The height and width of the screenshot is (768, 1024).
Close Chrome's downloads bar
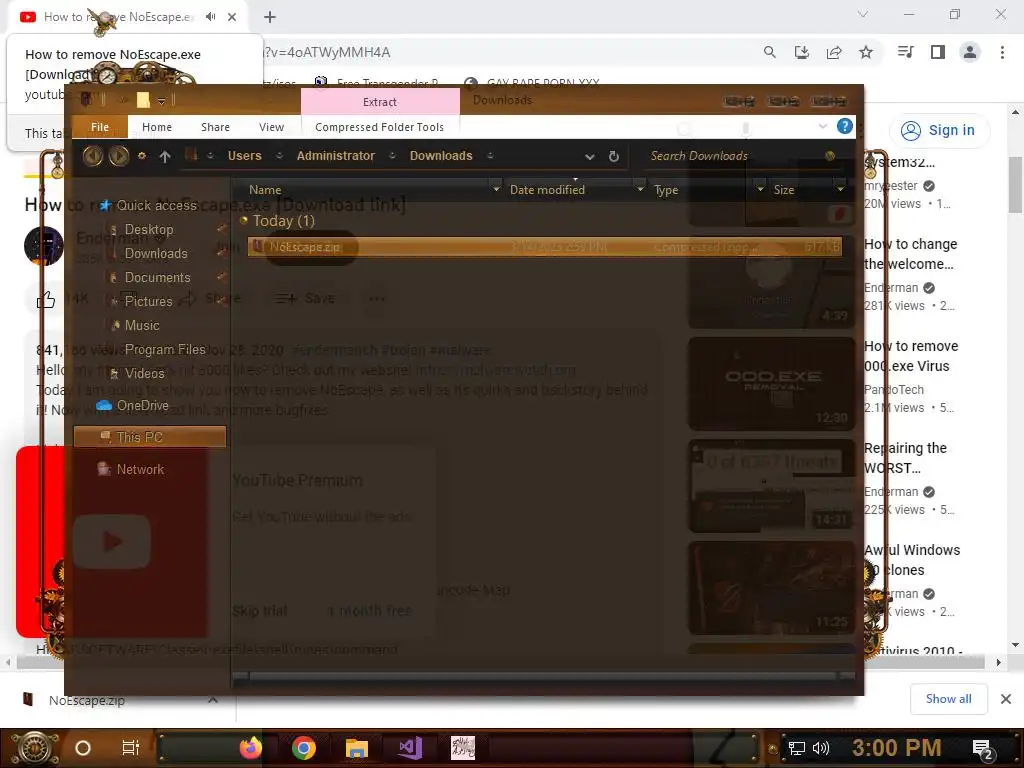1006,699
